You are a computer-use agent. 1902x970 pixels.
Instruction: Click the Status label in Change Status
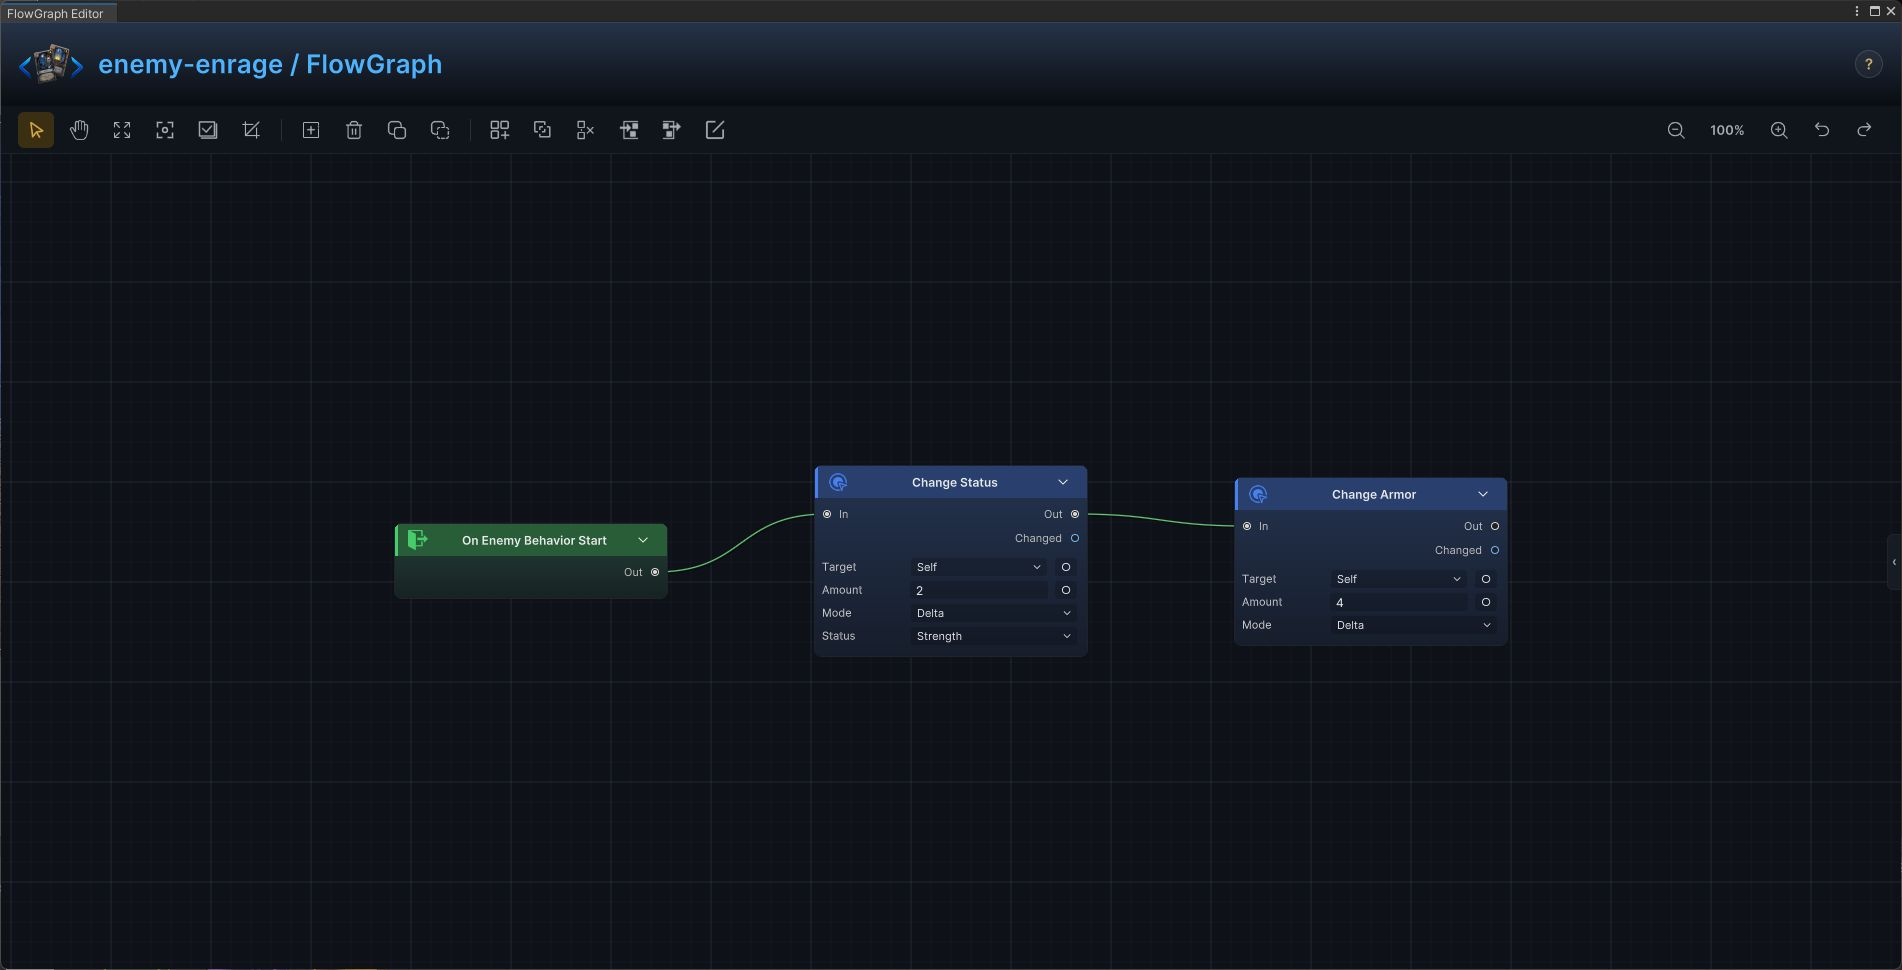pyautogui.click(x=838, y=636)
